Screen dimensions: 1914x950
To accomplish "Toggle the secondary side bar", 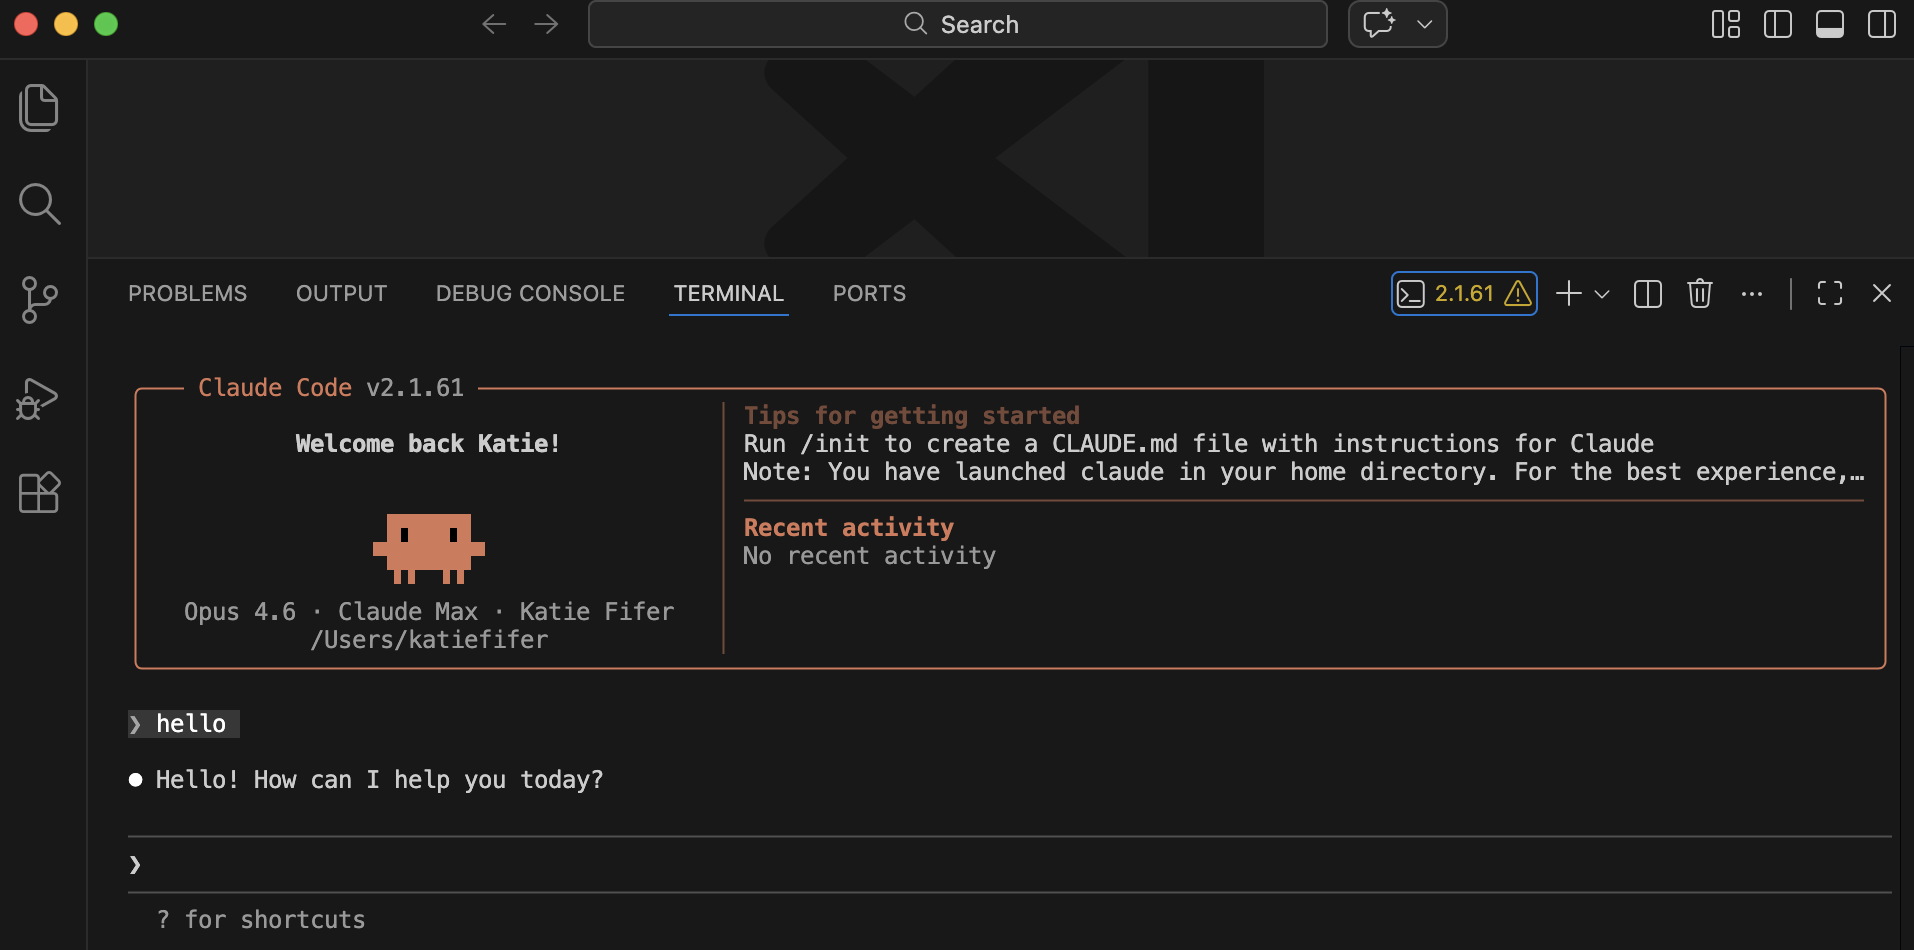I will pos(1882,24).
